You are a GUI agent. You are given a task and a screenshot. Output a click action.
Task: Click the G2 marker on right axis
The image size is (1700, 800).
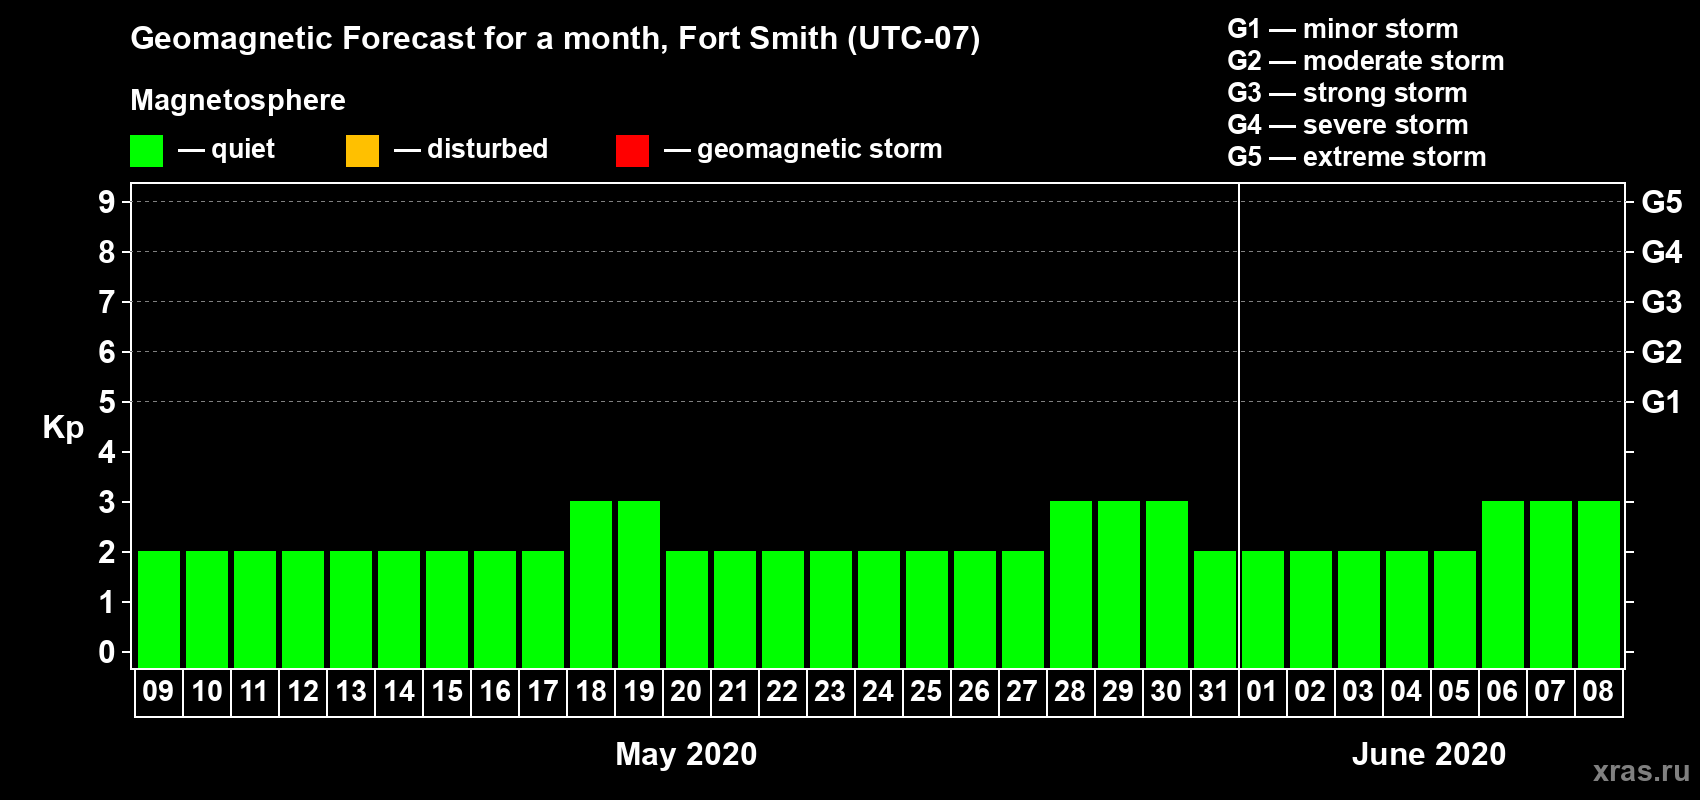(x=1661, y=352)
